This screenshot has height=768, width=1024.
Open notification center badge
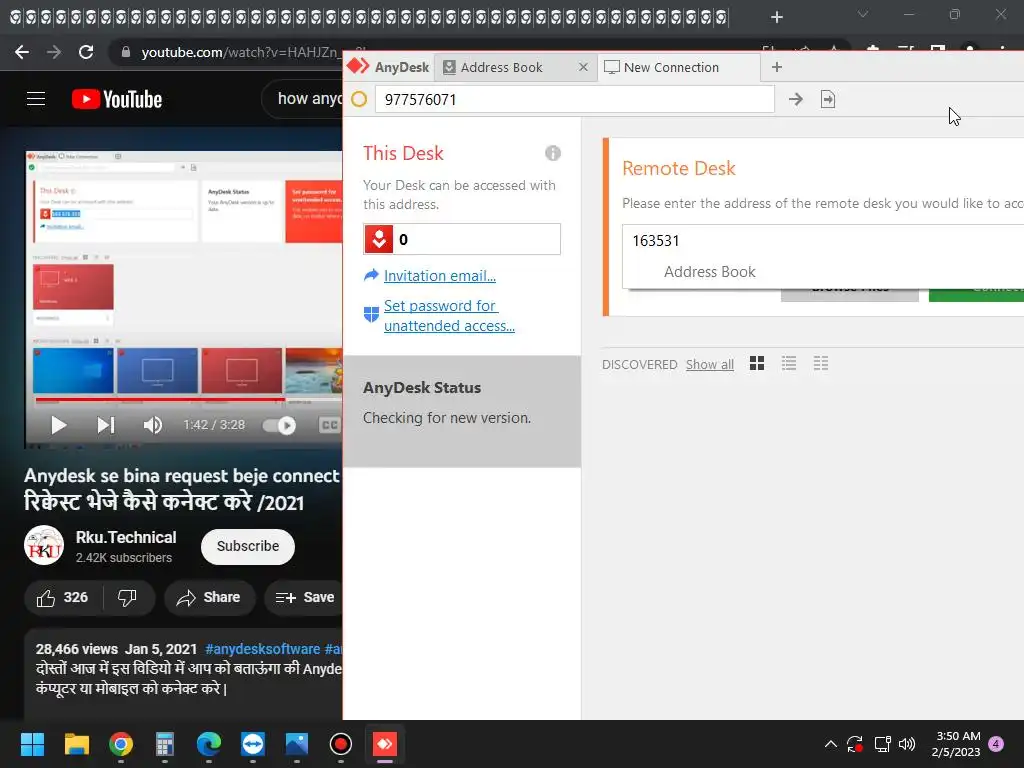996,744
